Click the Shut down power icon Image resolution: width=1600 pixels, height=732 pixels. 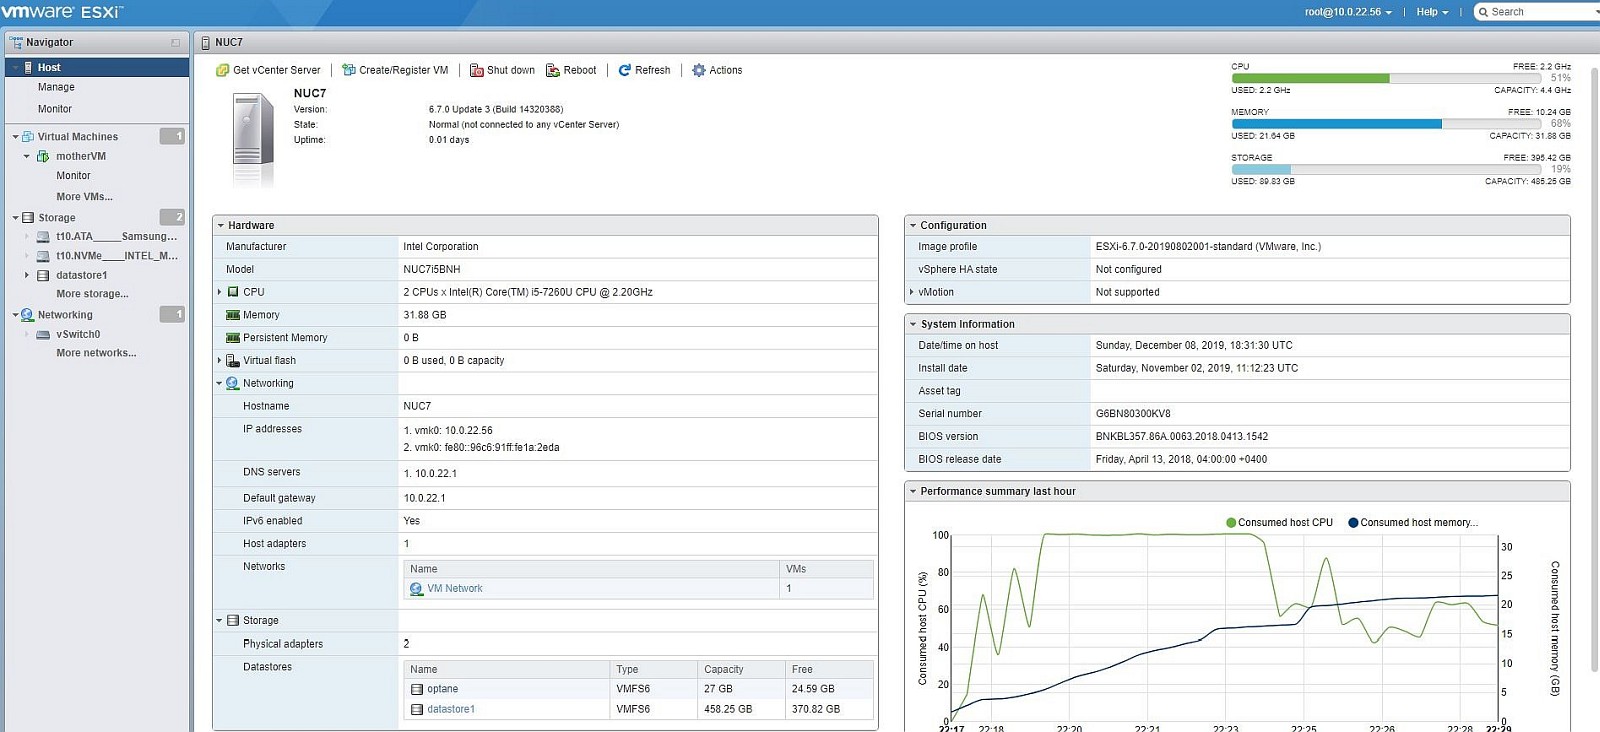pyautogui.click(x=476, y=70)
